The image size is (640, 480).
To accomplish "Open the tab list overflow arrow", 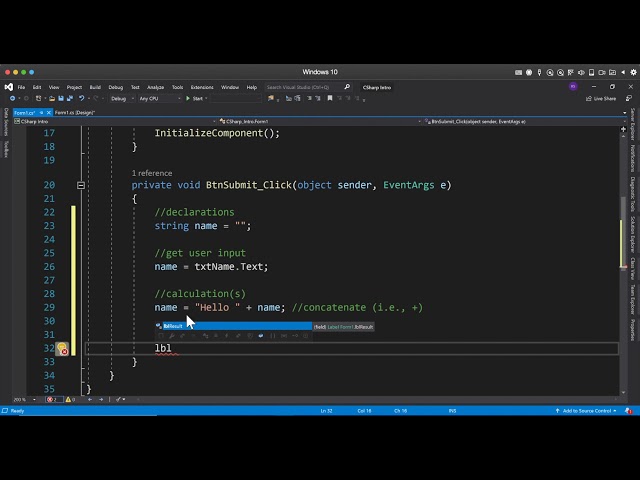I will coord(624,113).
